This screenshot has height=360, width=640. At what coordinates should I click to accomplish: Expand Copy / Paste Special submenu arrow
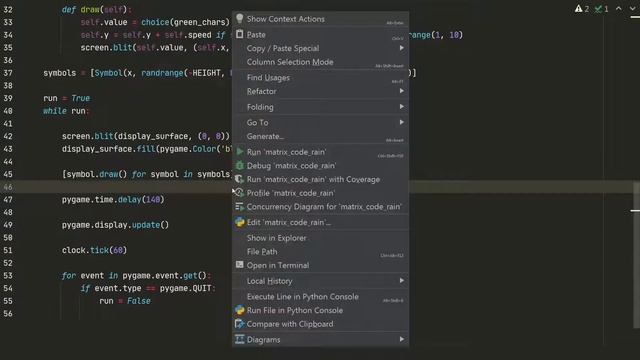402,48
